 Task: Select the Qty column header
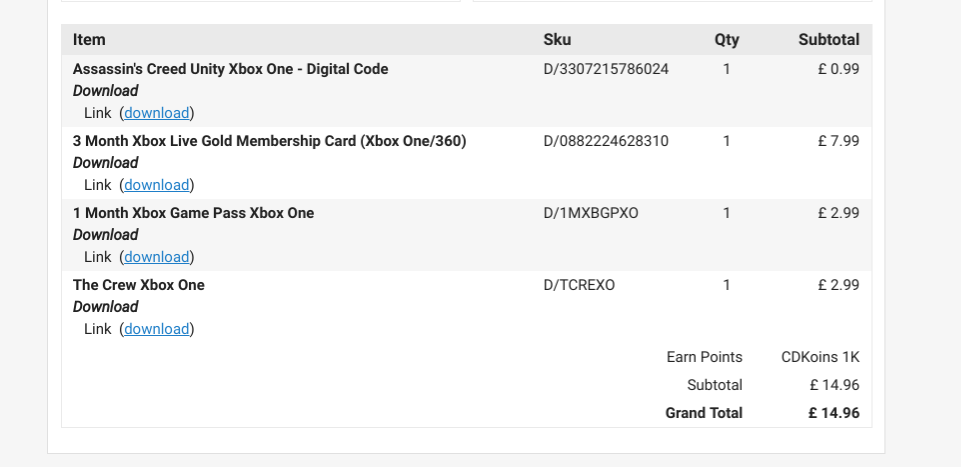tap(726, 40)
